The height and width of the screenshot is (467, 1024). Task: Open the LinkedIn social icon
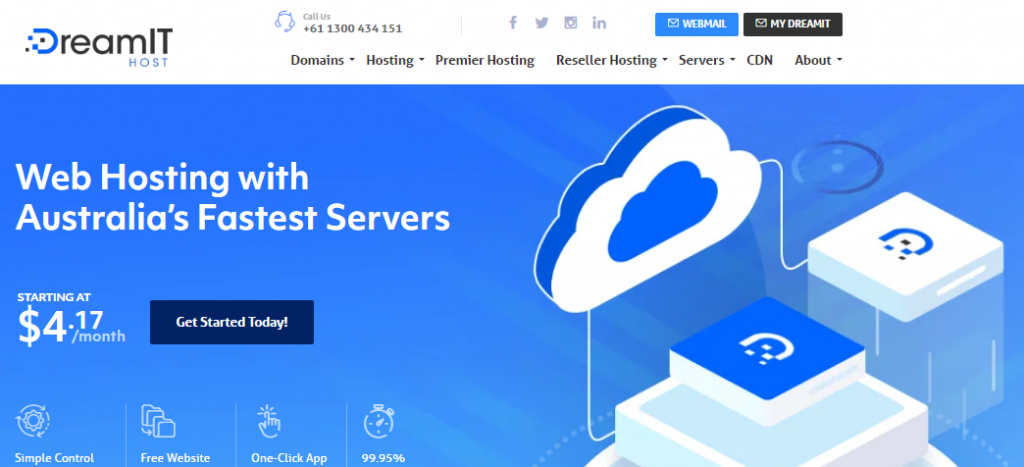pyautogui.click(x=599, y=23)
